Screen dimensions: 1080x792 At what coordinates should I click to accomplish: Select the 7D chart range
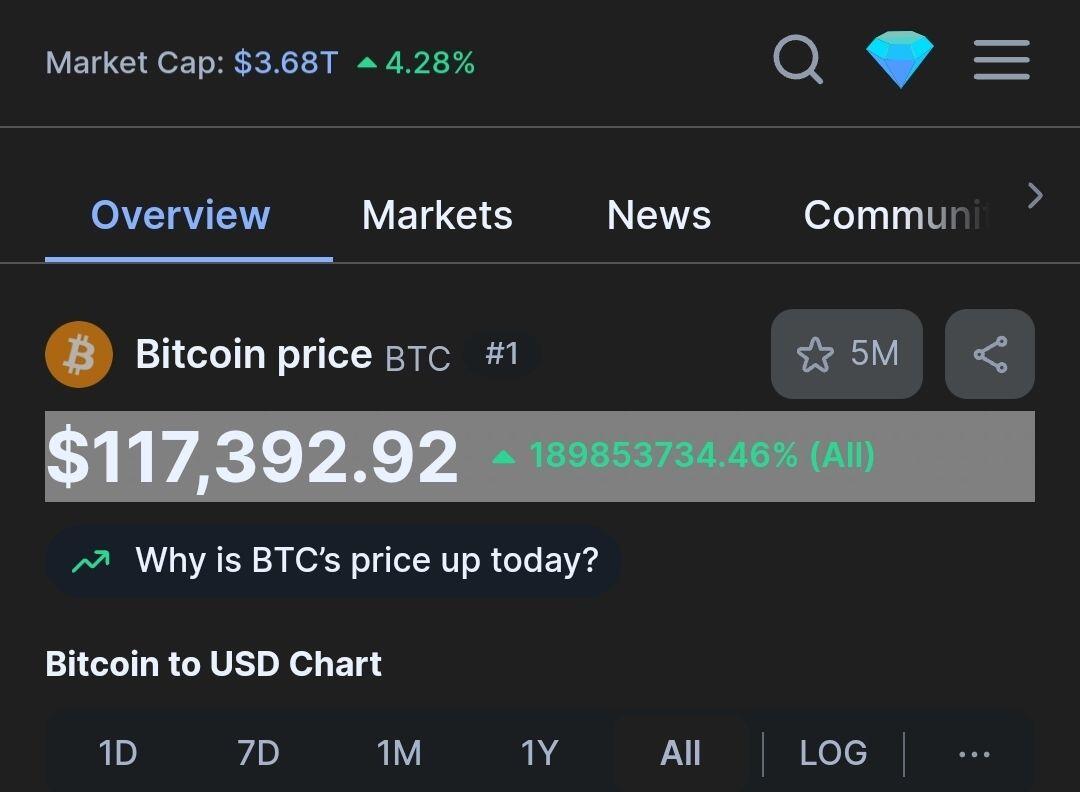click(x=258, y=753)
